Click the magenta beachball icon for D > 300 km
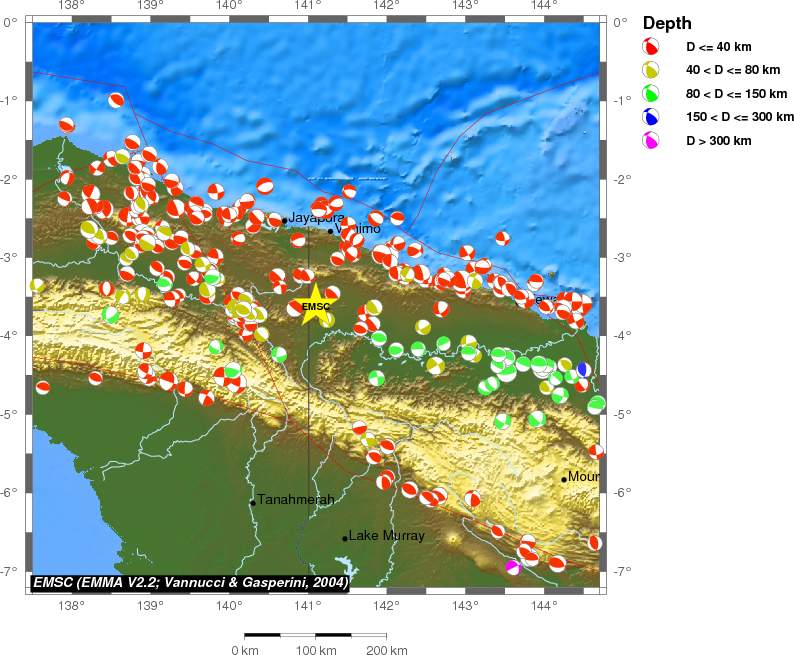Viewport: 794px width, 655px height. (651, 140)
